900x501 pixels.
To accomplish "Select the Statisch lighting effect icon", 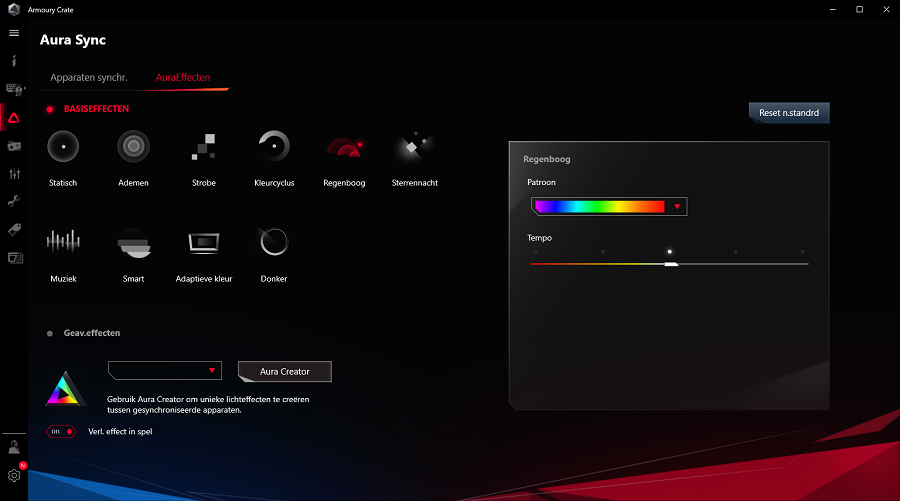I will tap(63, 146).
